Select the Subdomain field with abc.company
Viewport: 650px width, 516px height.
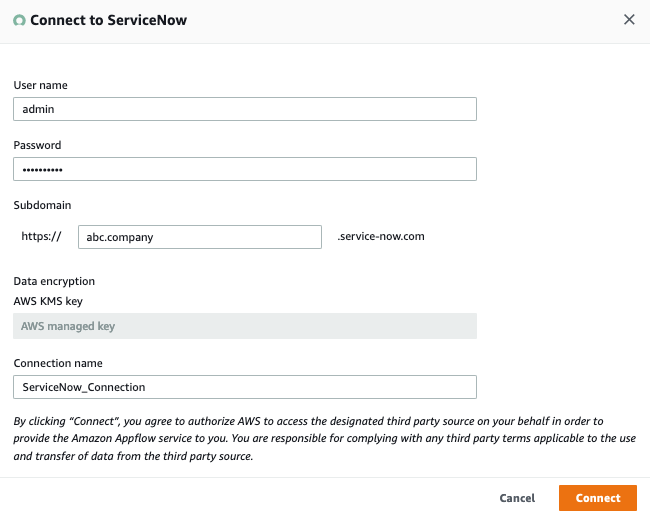199,237
